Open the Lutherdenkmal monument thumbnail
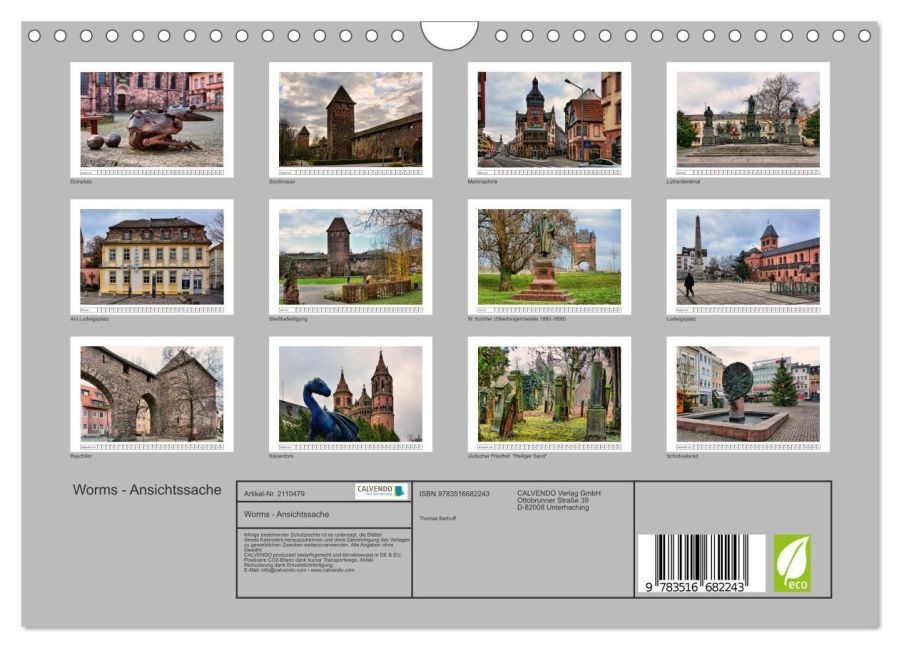899x648 pixels. [x=748, y=120]
